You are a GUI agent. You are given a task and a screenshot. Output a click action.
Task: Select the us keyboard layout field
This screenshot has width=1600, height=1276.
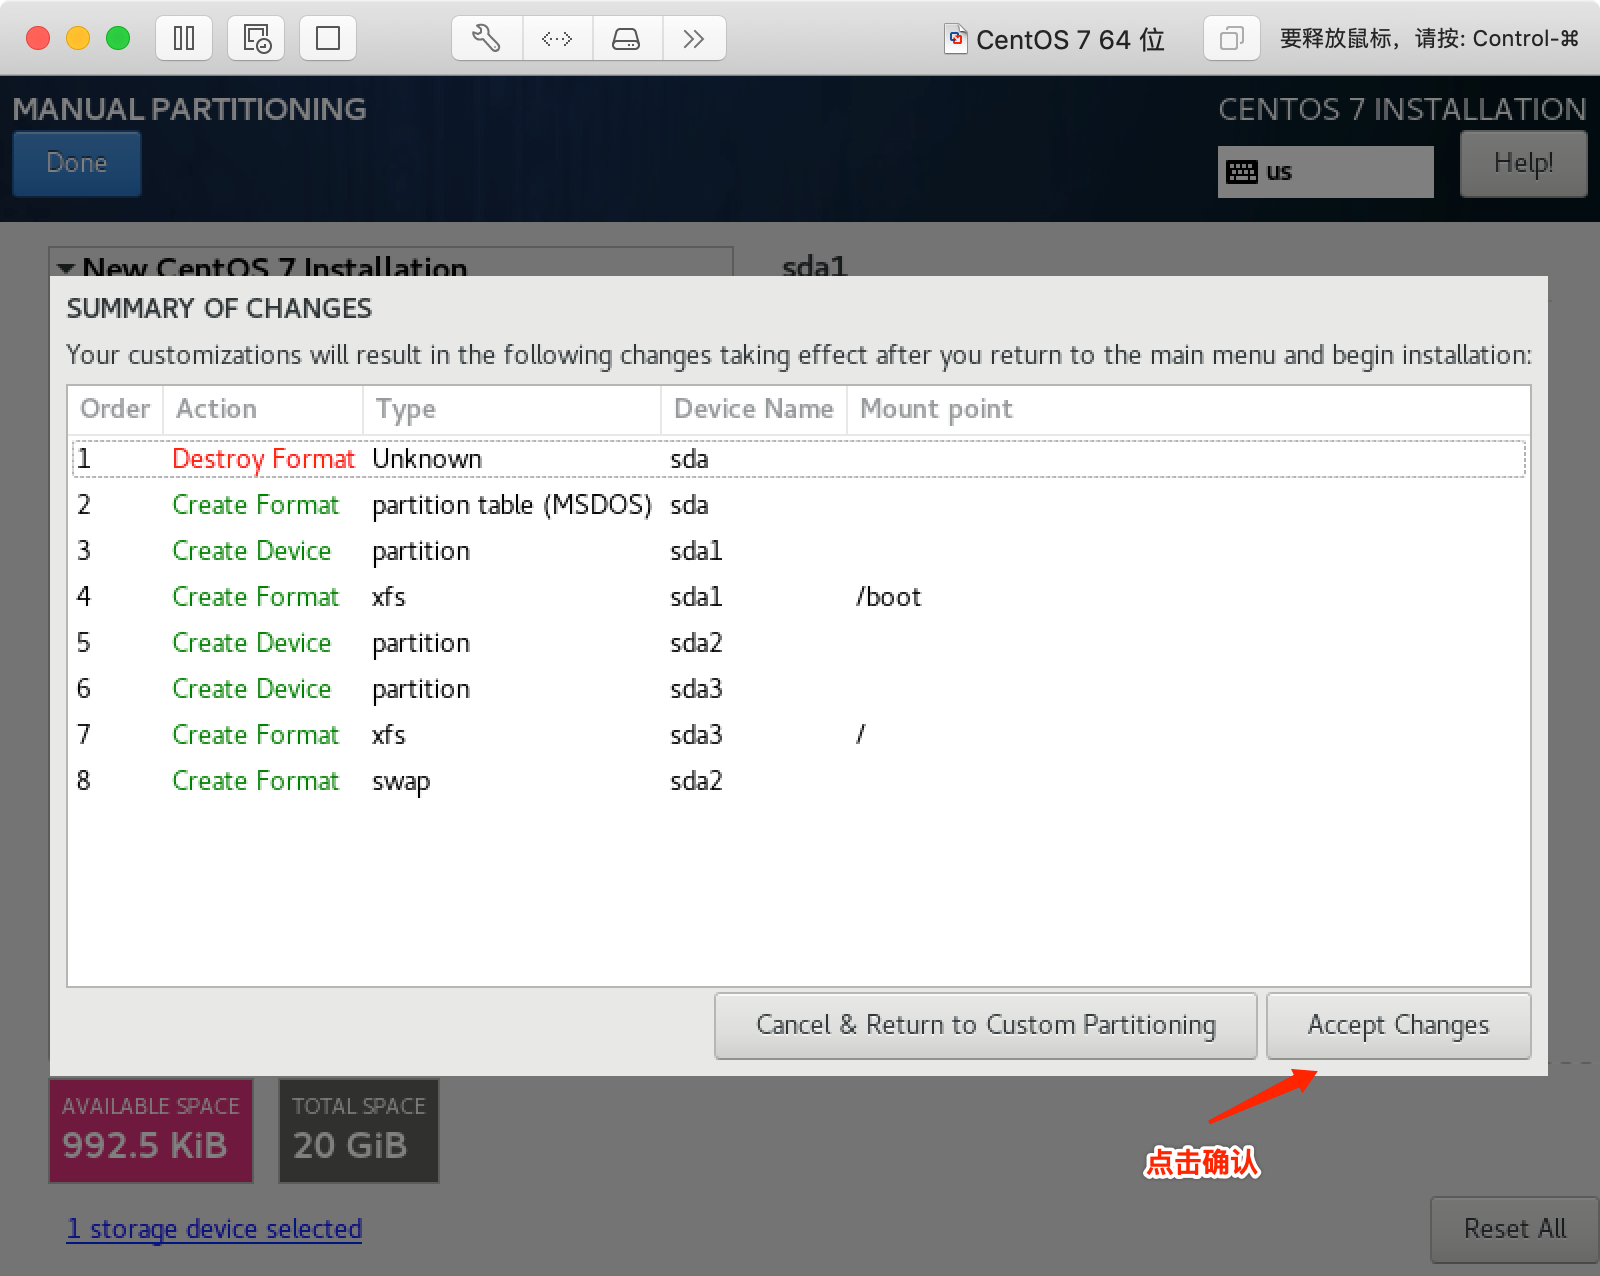1325,172
